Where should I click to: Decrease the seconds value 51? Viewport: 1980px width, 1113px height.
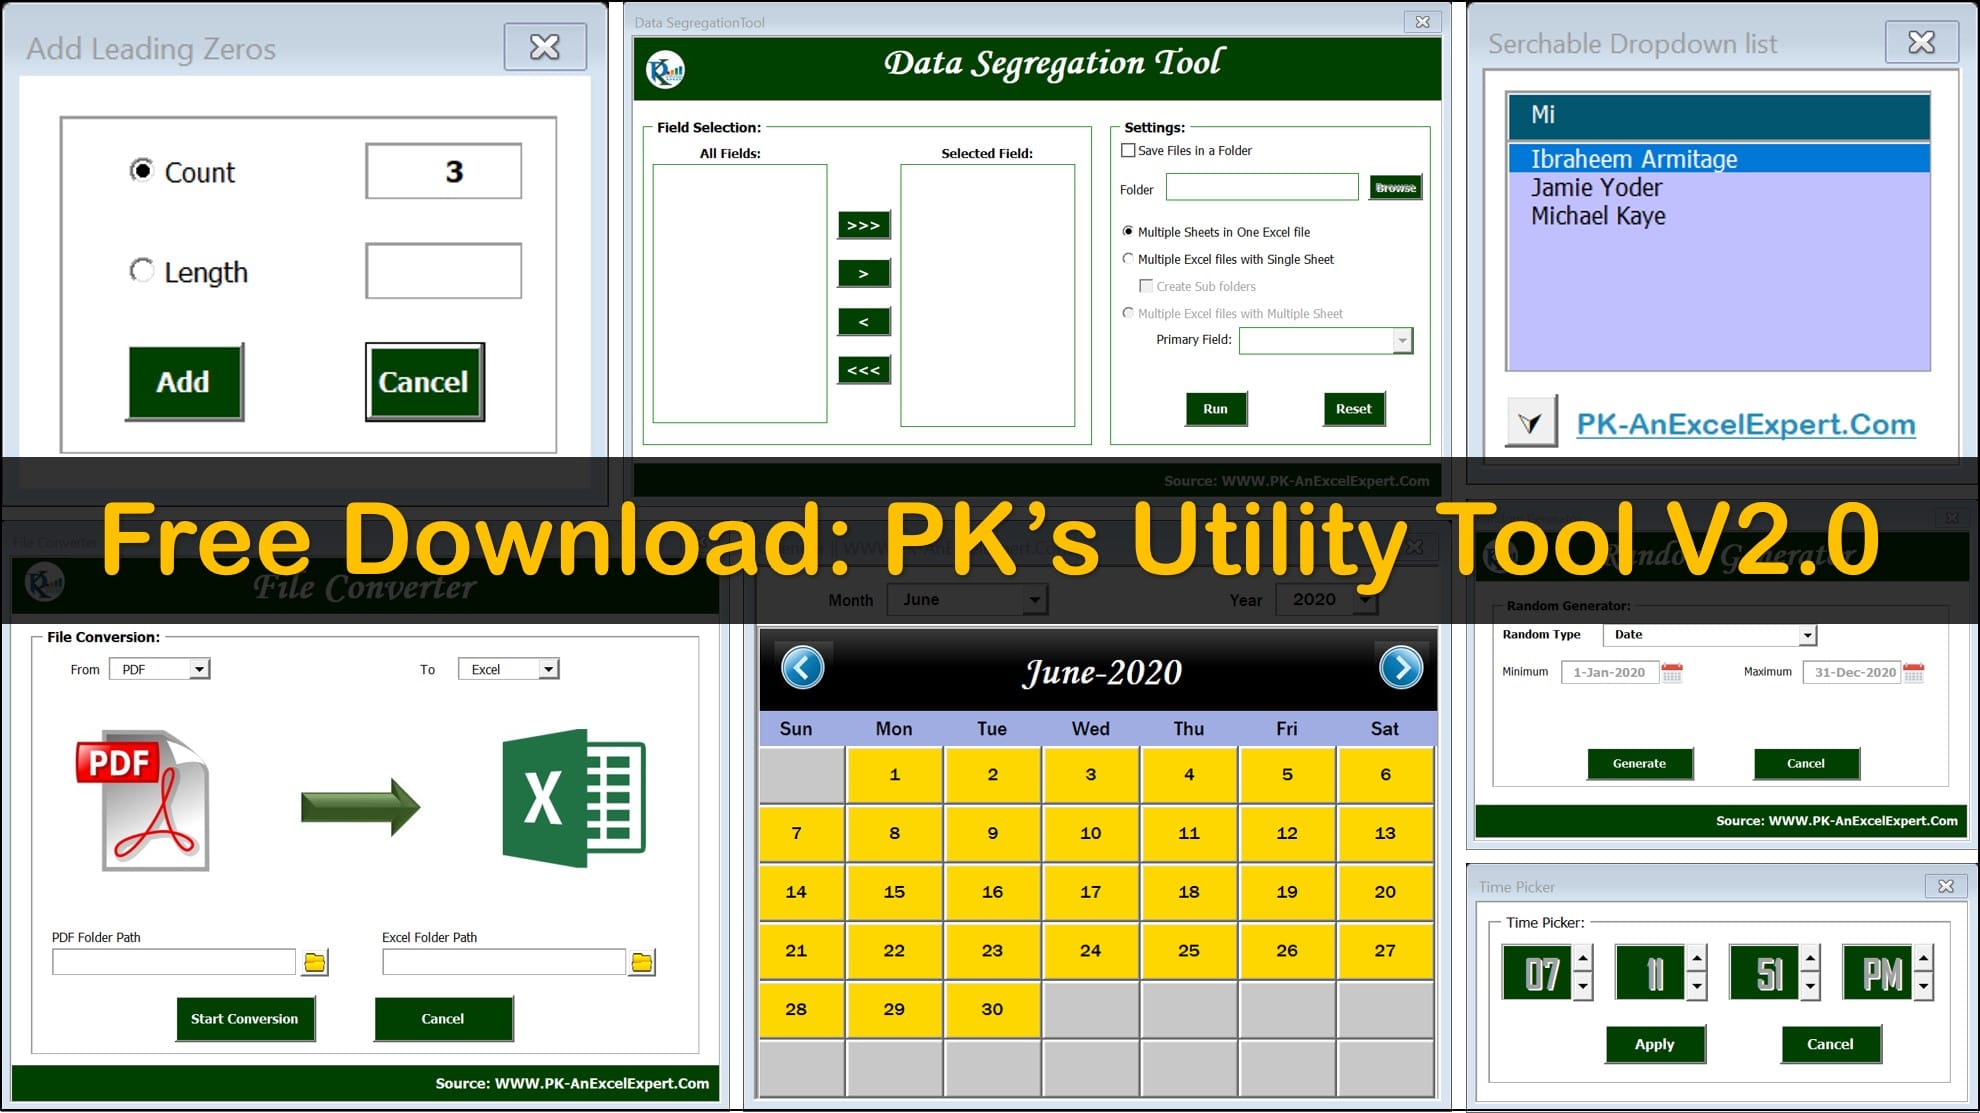(x=1810, y=986)
